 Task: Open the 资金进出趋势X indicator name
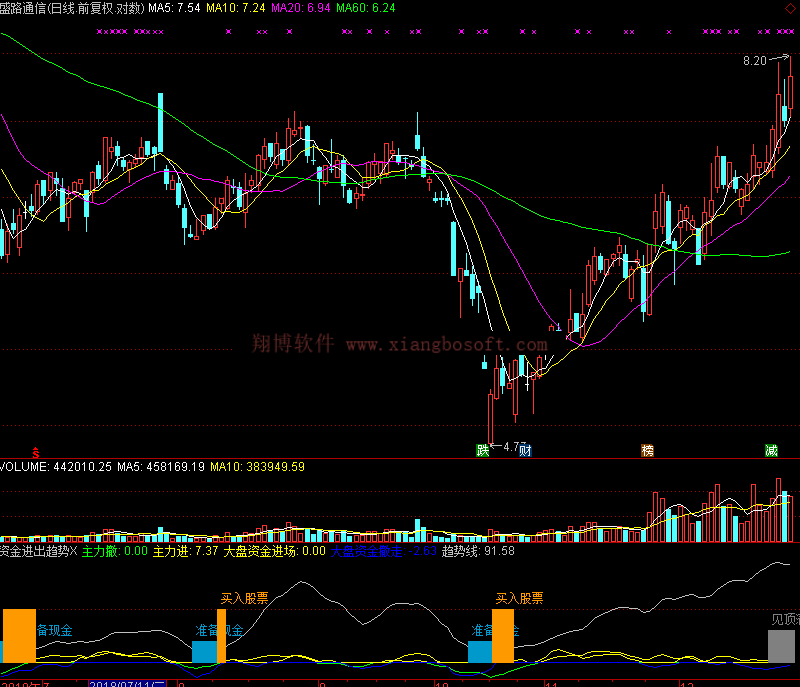click(38, 551)
